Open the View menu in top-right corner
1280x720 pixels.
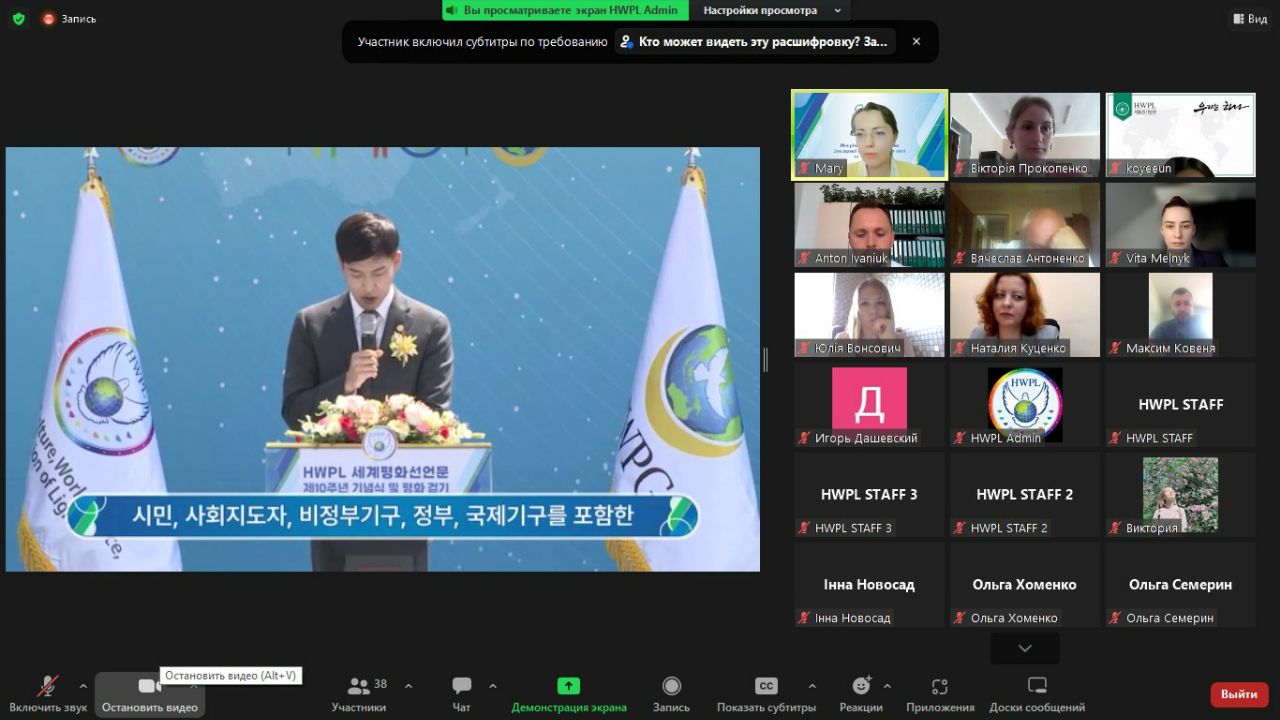coord(1250,18)
